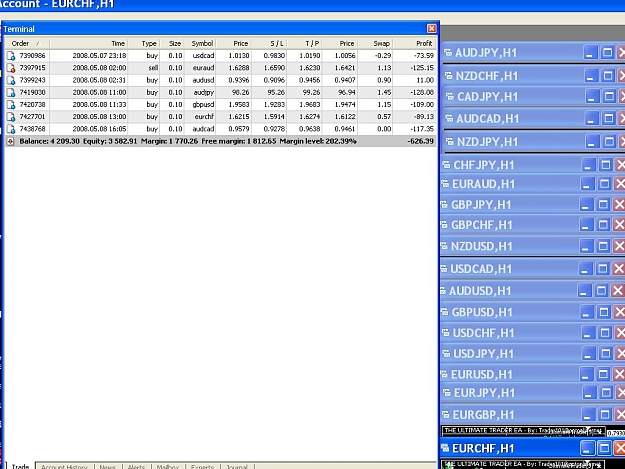The height and width of the screenshot is (469, 625).
Task: Sort orders by the Order column header
Action: (27, 43)
